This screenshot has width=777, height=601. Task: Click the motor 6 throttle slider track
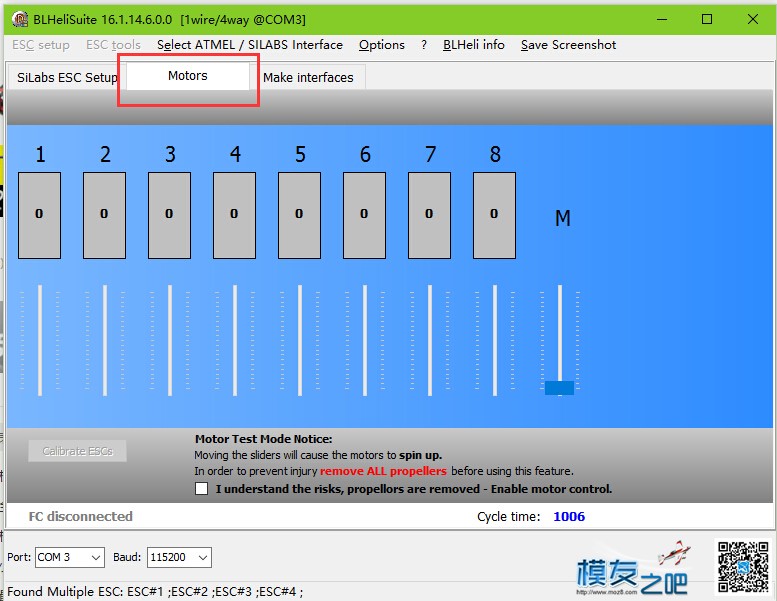click(x=365, y=340)
